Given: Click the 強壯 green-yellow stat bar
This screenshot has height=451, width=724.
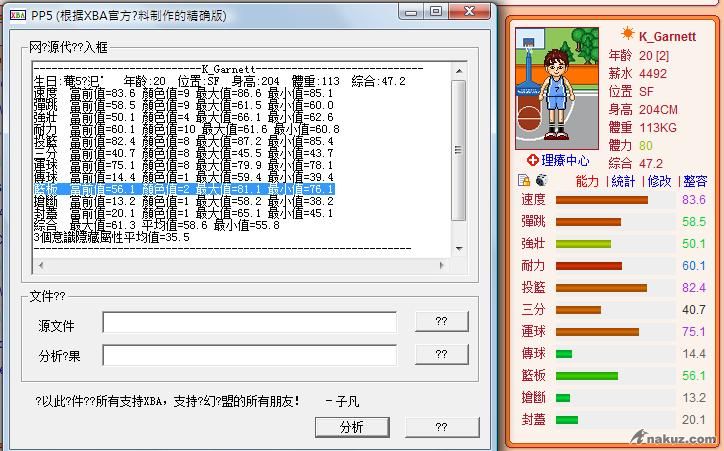Looking at the screenshot, I should coord(583,244).
